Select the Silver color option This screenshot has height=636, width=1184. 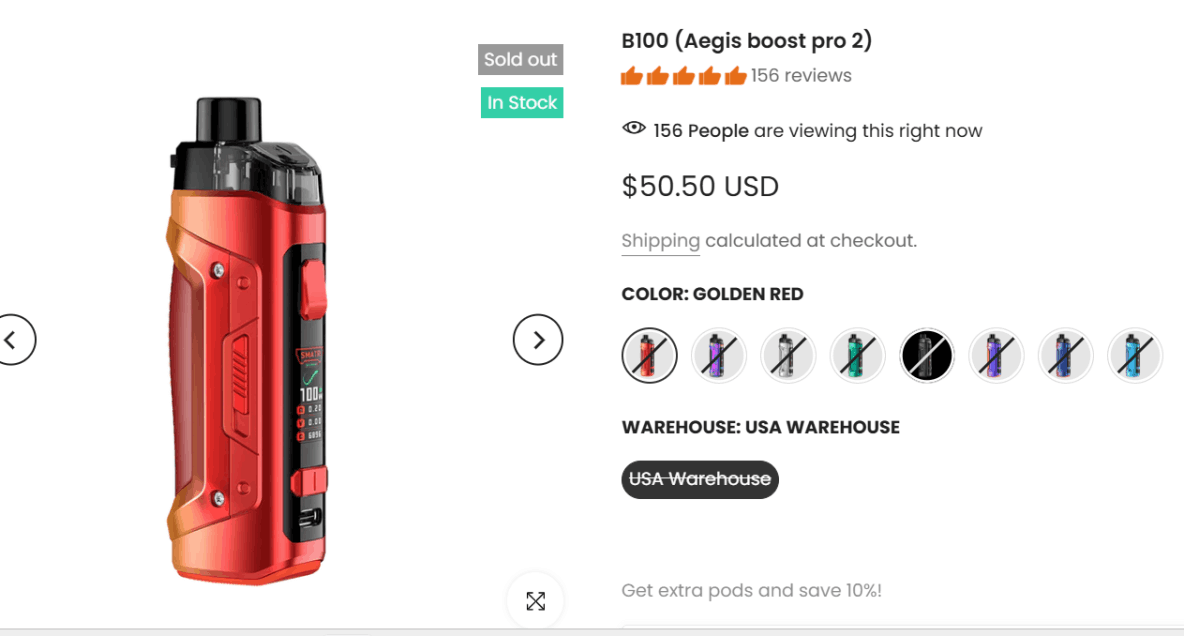(x=788, y=355)
